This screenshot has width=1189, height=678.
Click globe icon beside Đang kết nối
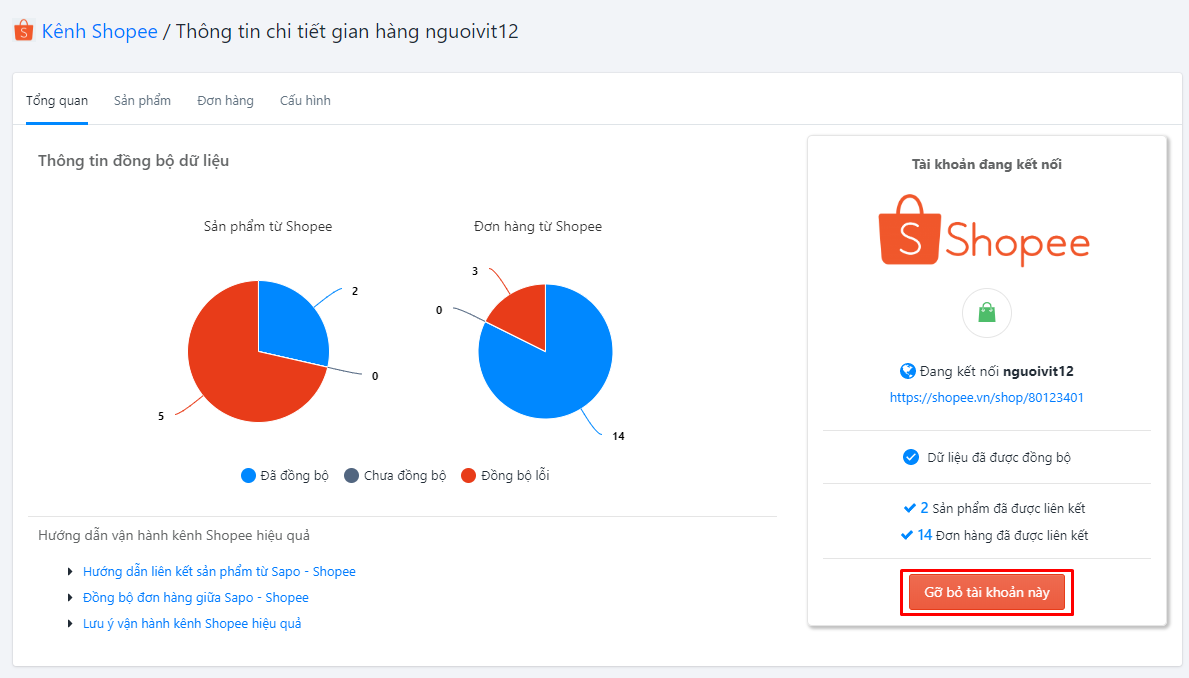pos(908,371)
